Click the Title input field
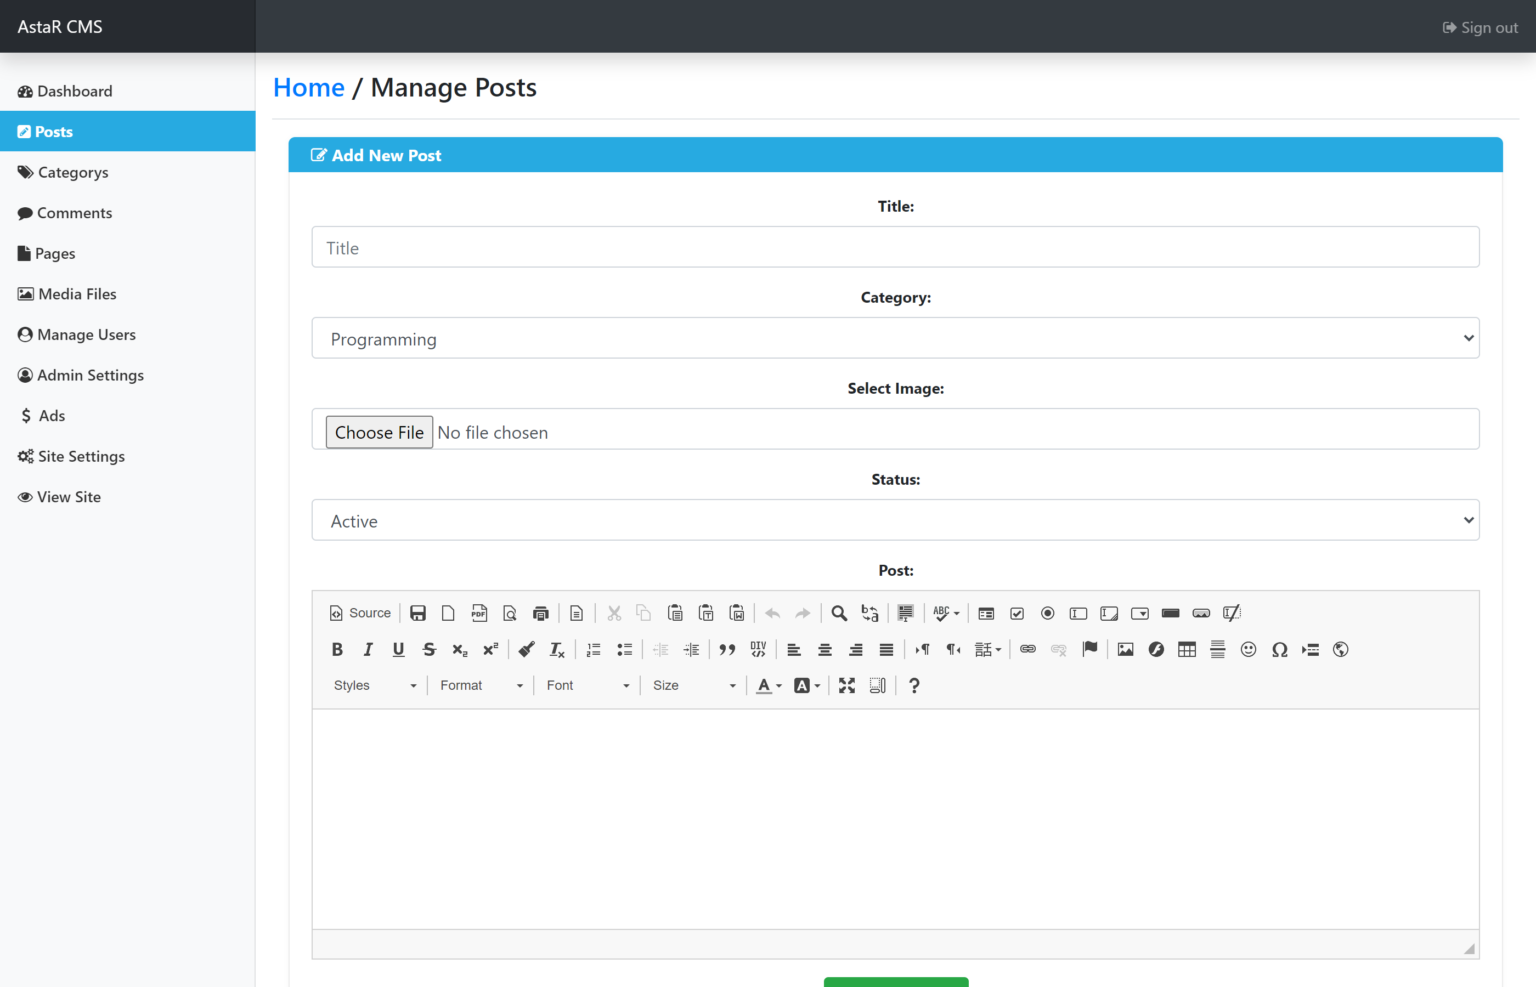The height and width of the screenshot is (987, 1536). 896,247
